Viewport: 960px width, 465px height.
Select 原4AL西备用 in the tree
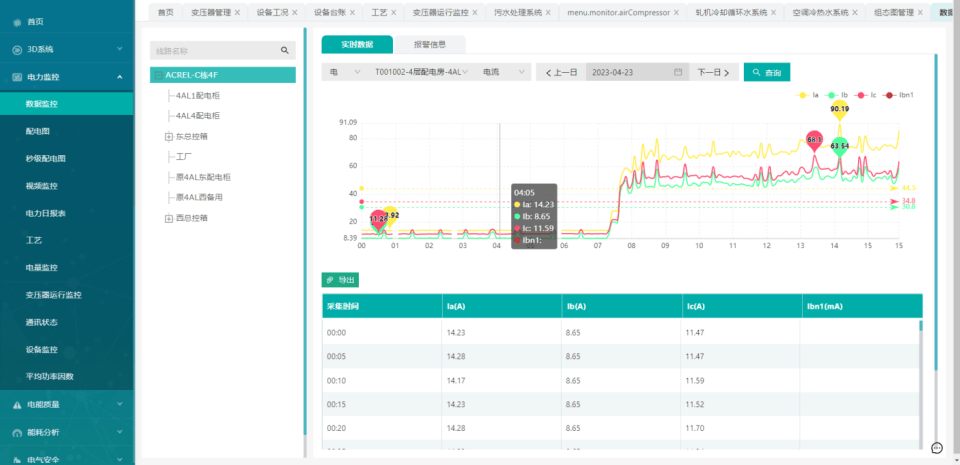pos(199,198)
